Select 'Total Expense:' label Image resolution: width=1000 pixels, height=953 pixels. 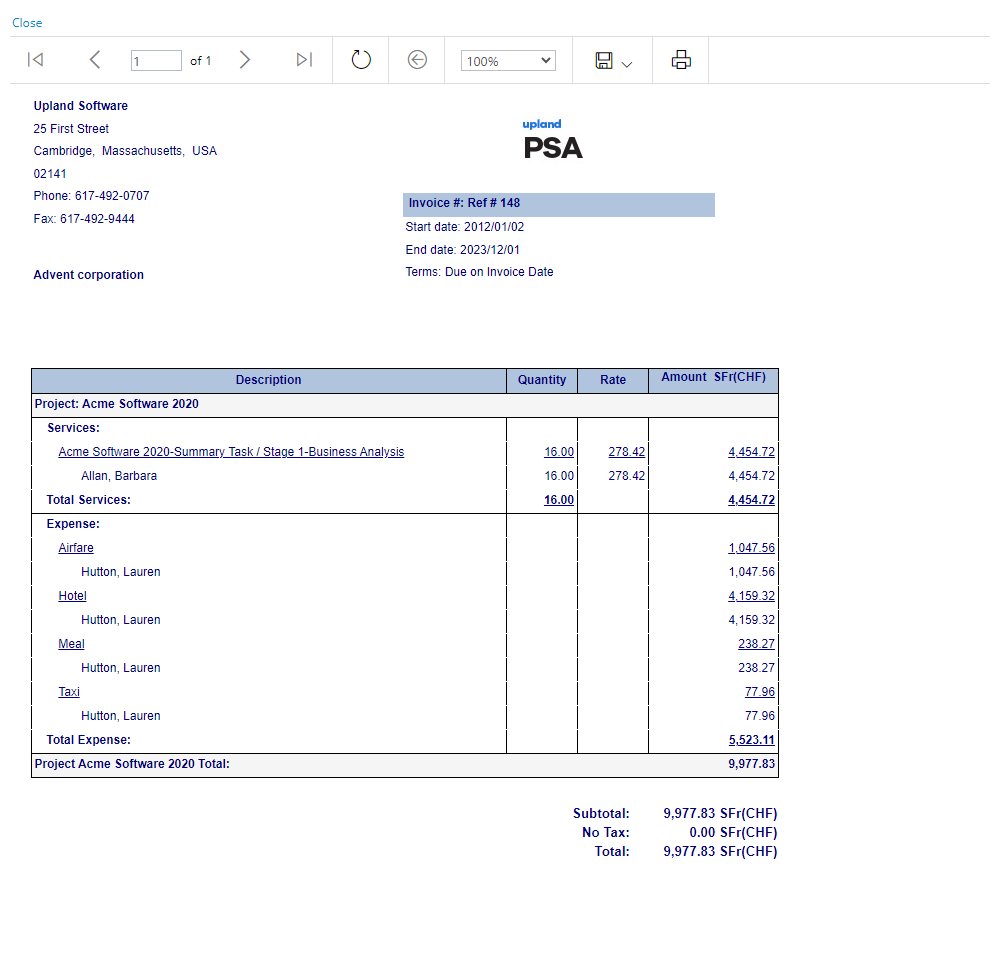coord(89,740)
